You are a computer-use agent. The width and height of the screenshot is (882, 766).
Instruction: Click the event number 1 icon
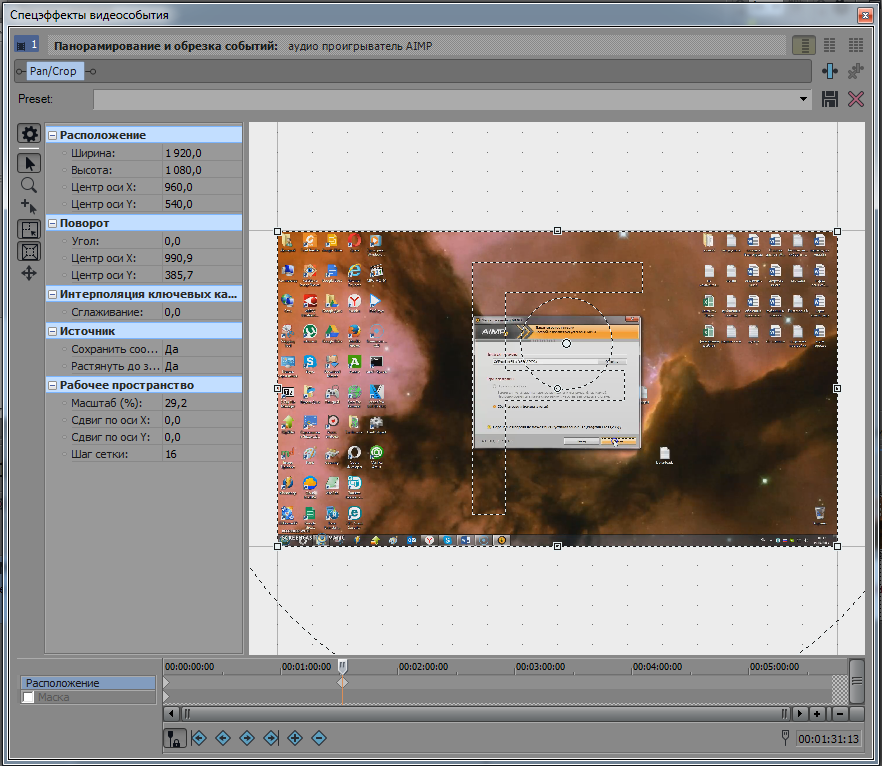click(26, 45)
